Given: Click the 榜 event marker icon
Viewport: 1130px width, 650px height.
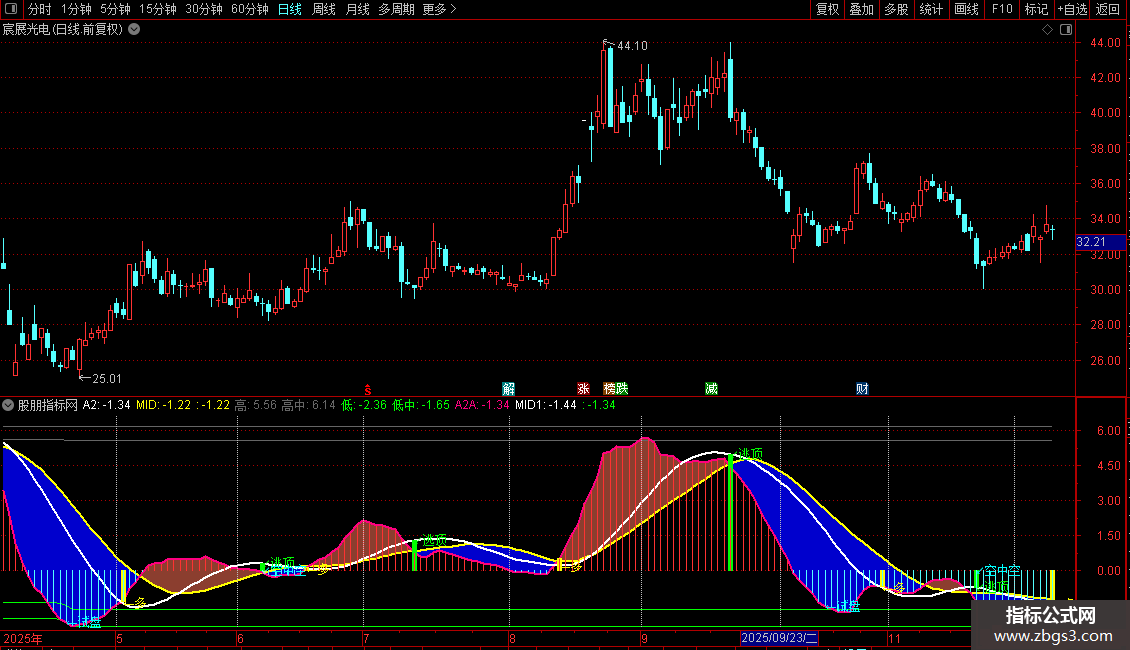Looking at the screenshot, I should [x=609, y=388].
